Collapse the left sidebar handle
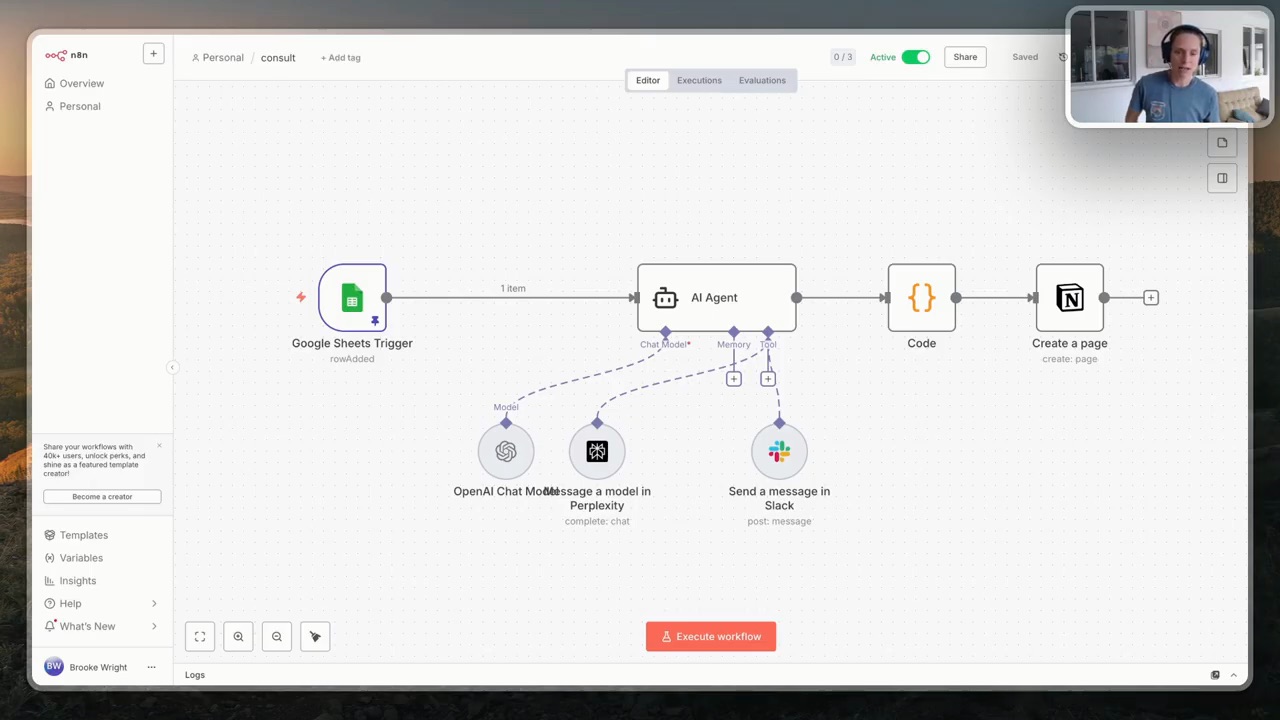The width and height of the screenshot is (1280, 720). point(172,368)
